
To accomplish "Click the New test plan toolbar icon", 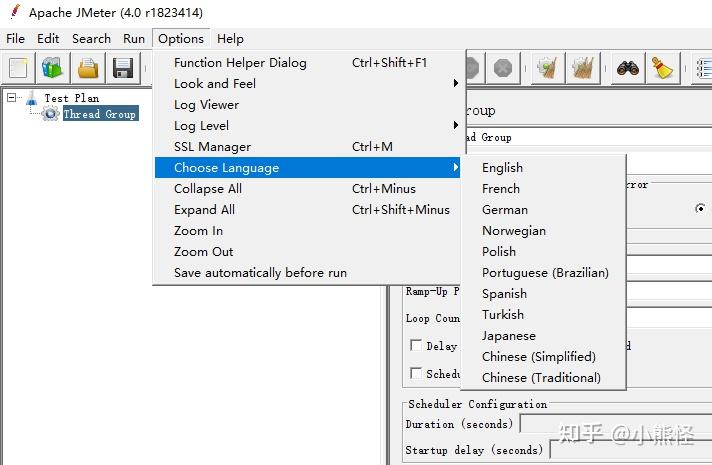I will tap(18, 68).
